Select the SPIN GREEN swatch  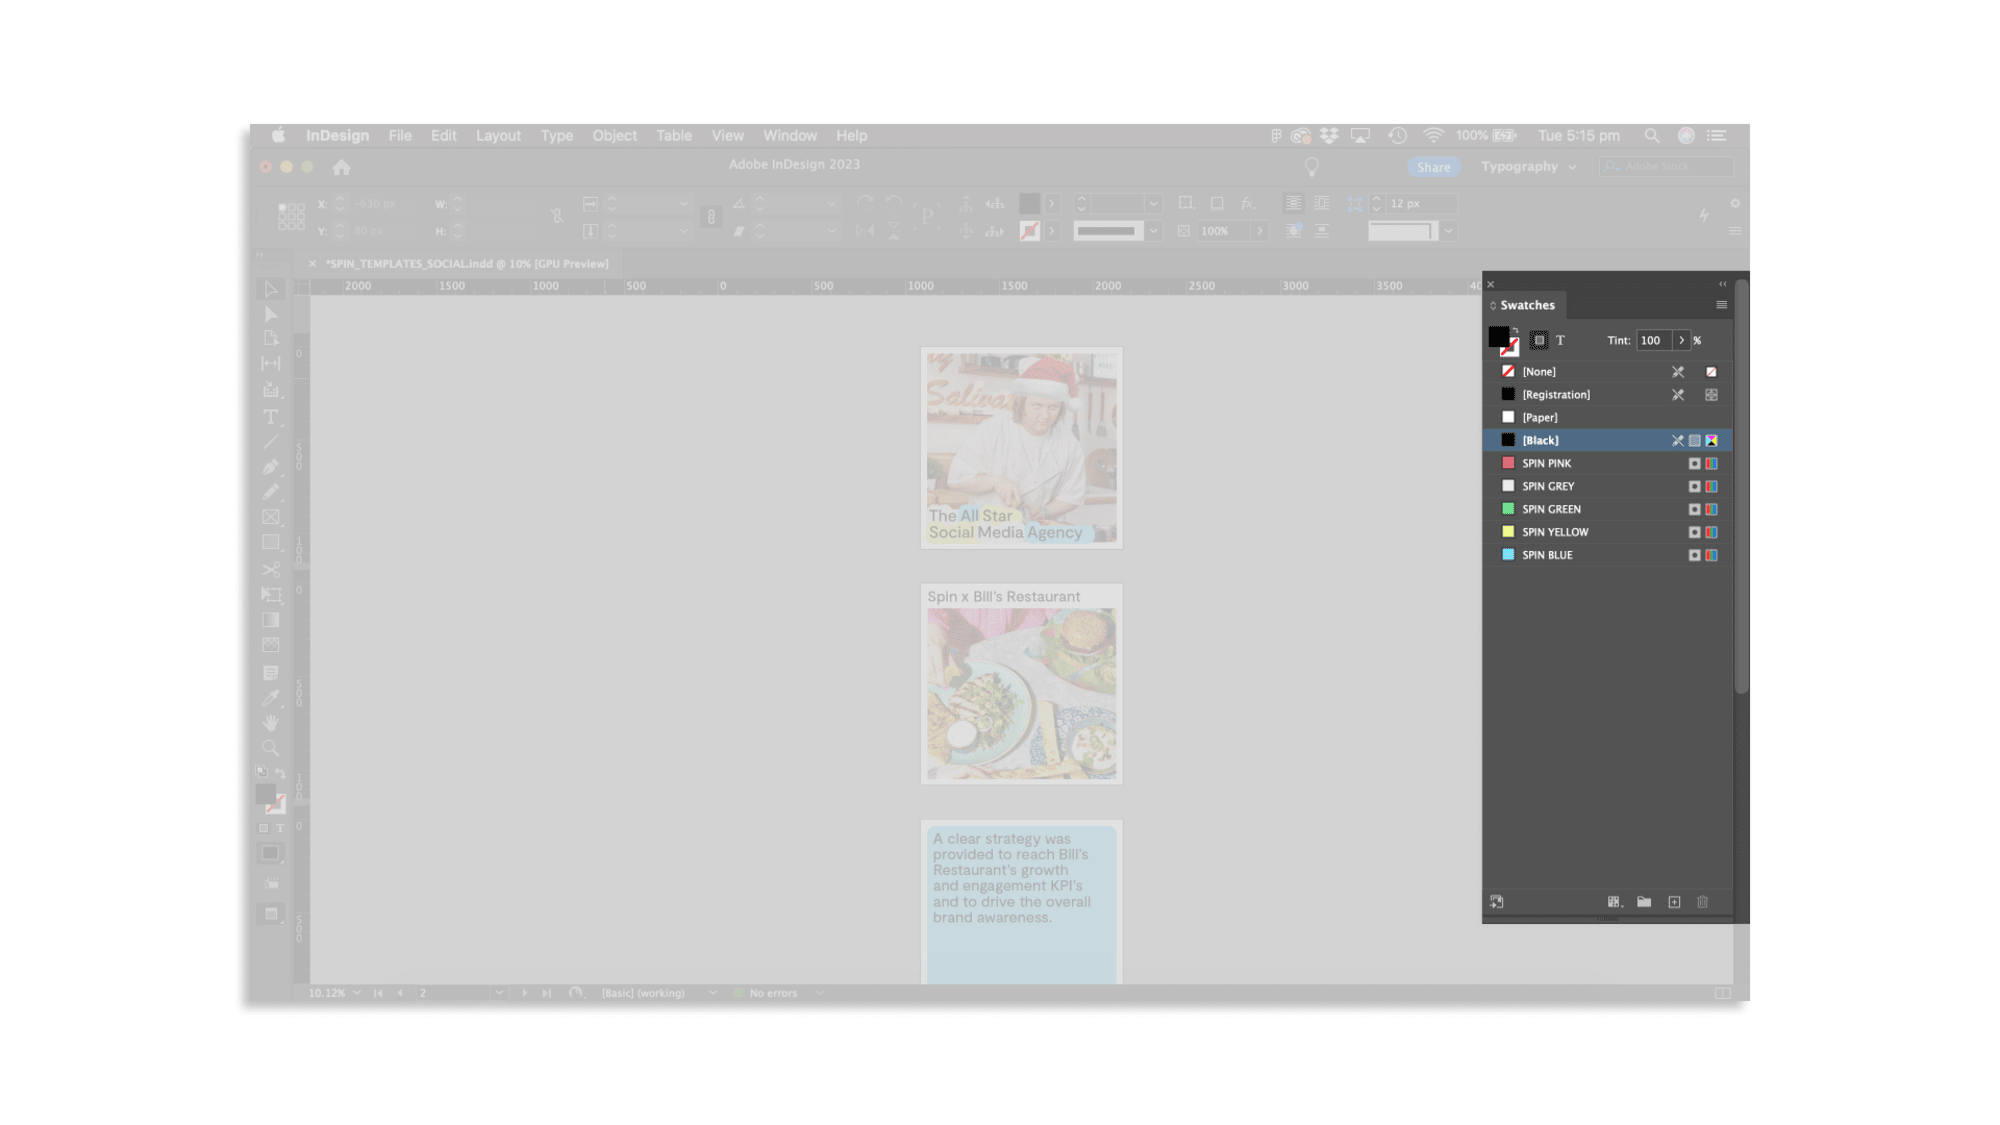pos(1608,510)
